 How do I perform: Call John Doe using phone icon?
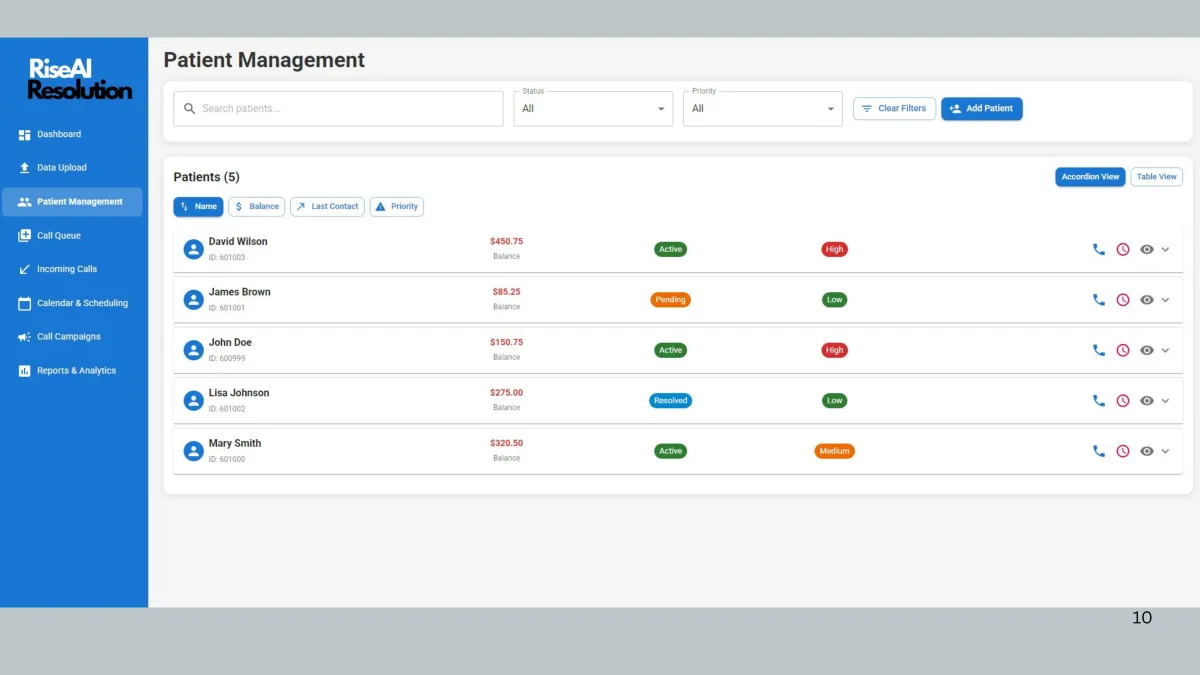click(x=1099, y=350)
